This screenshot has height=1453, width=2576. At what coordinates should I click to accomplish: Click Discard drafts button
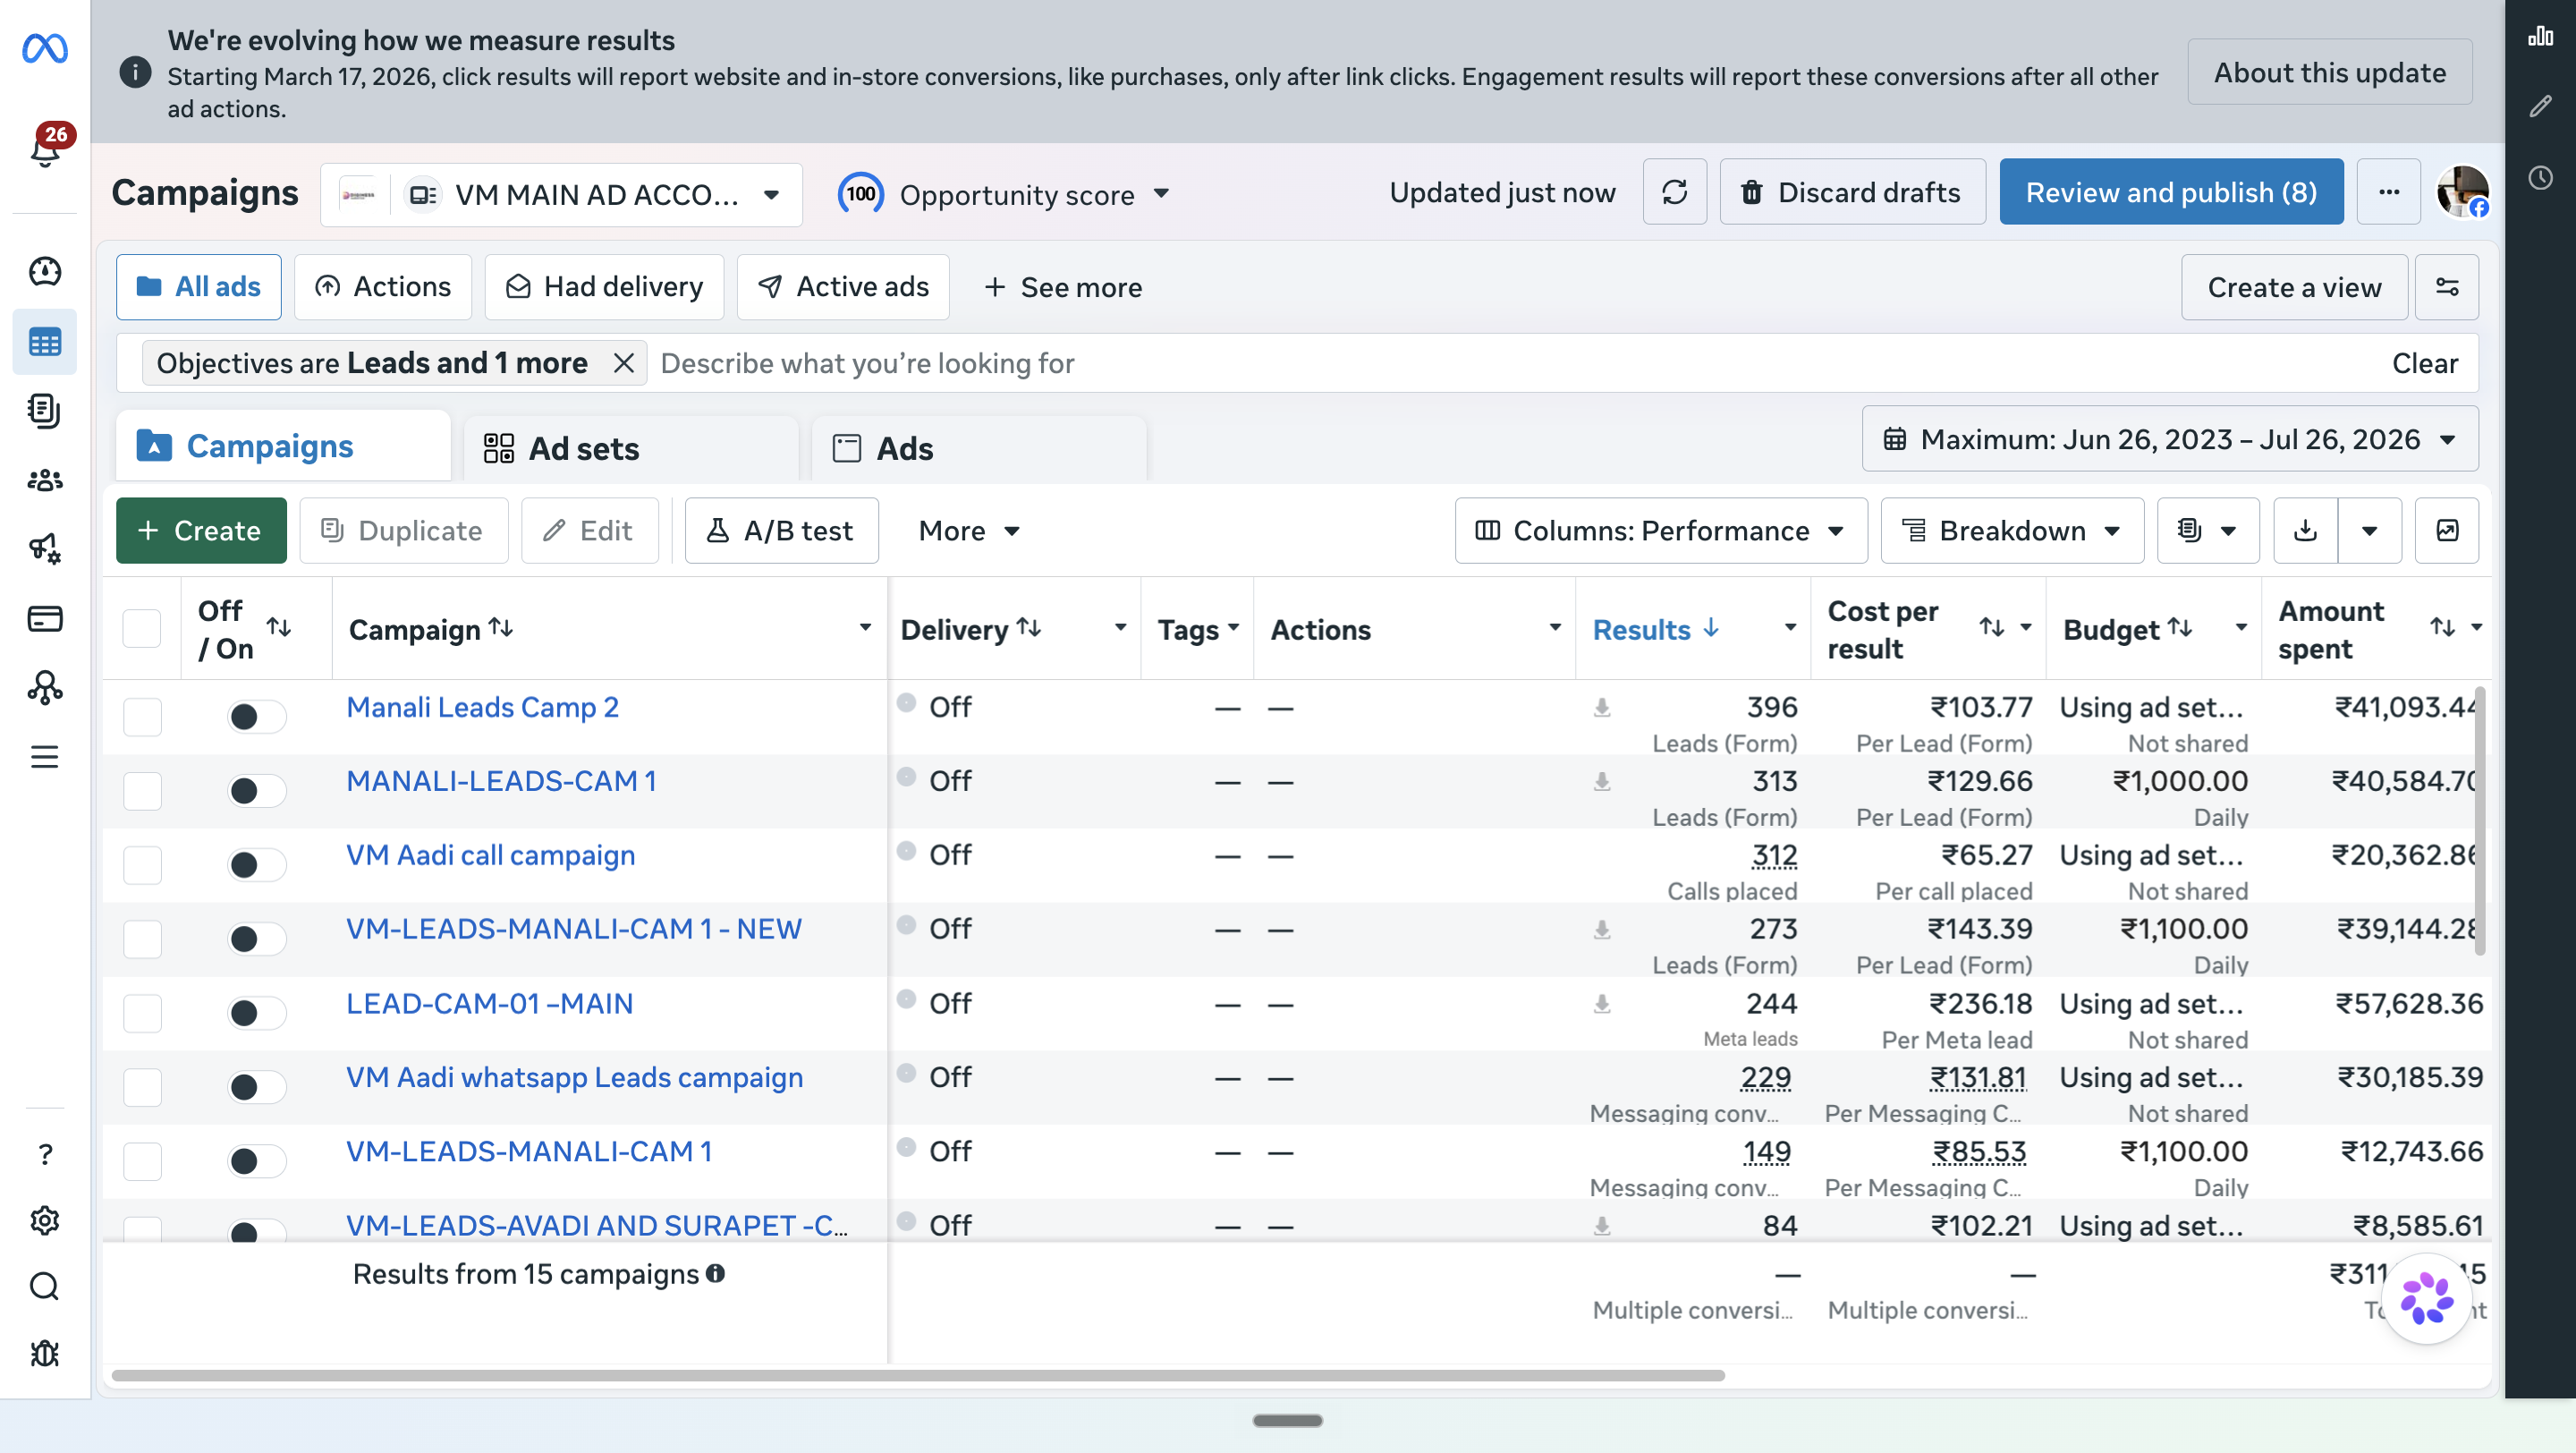click(1852, 192)
